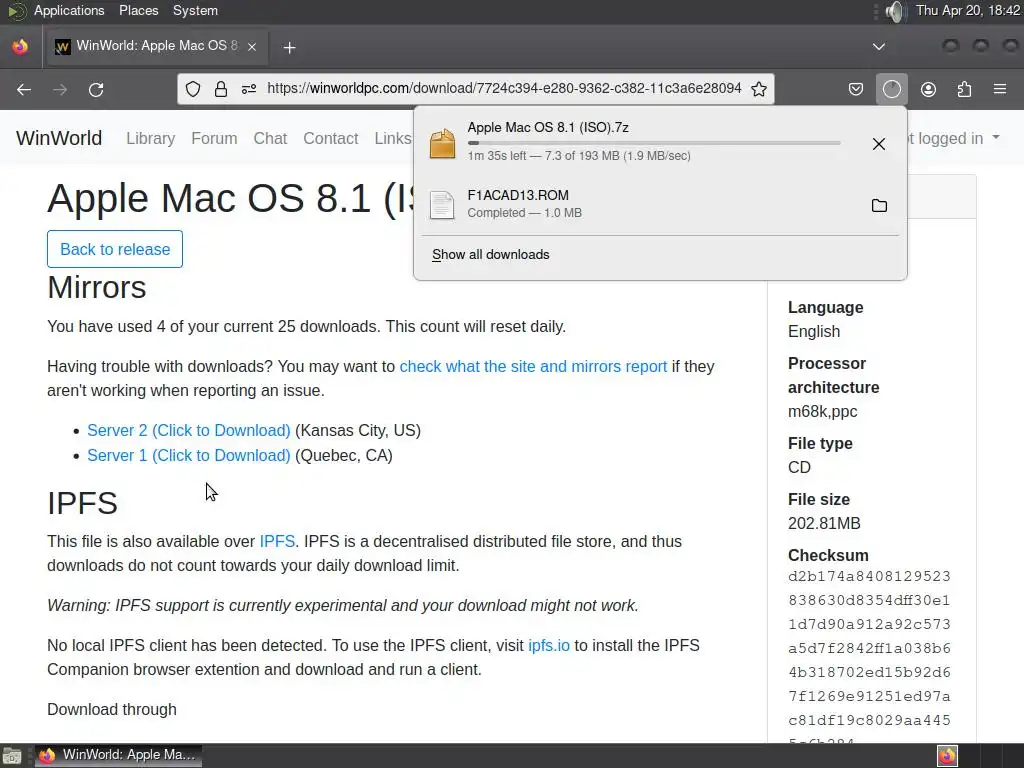Image resolution: width=1024 pixels, height=768 pixels.
Task: Open the Applications menu
Action: (69, 10)
